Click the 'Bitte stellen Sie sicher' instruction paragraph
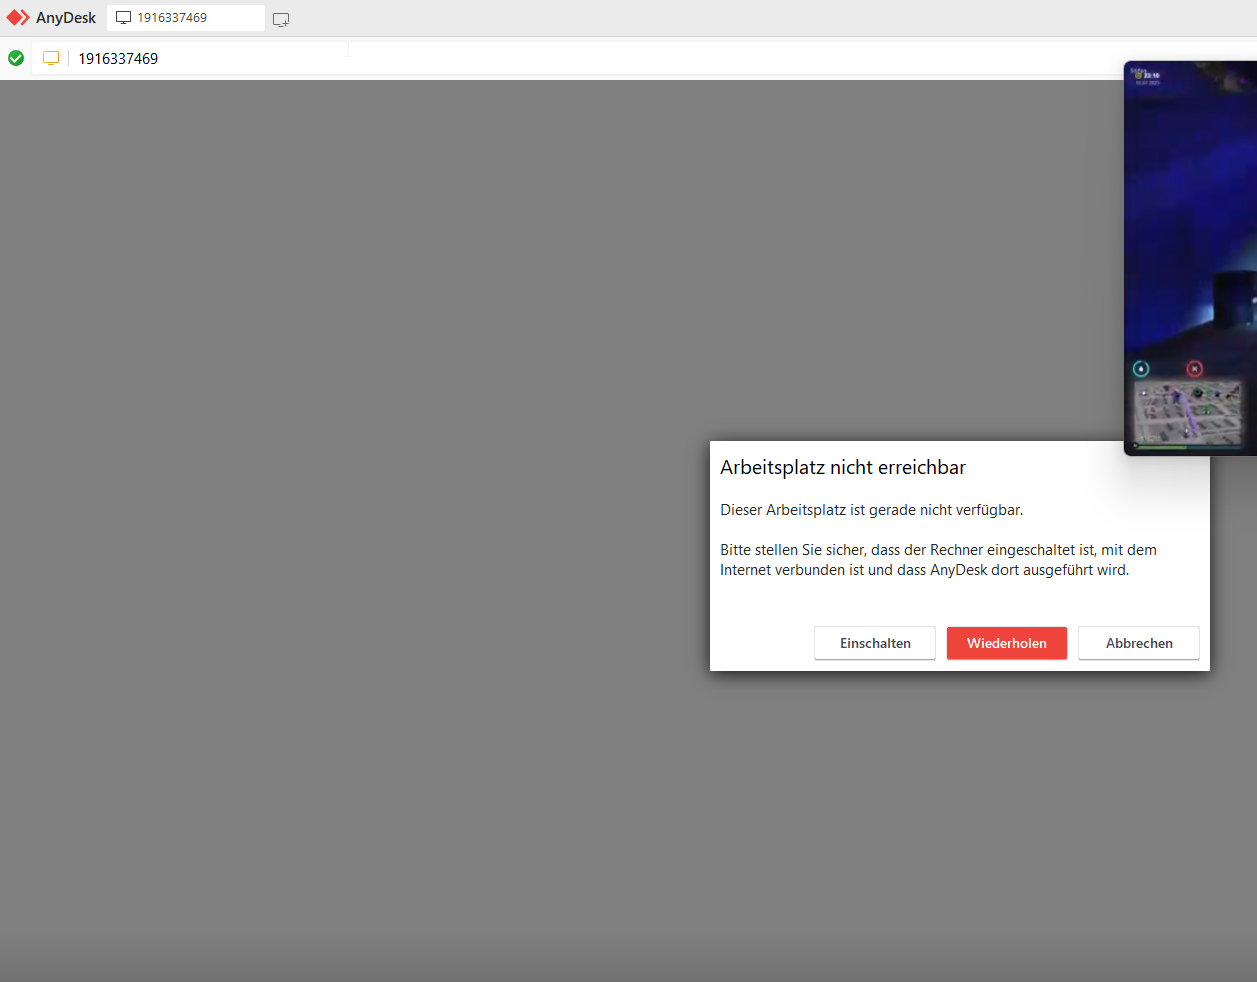1257x982 pixels. [x=937, y=560]
